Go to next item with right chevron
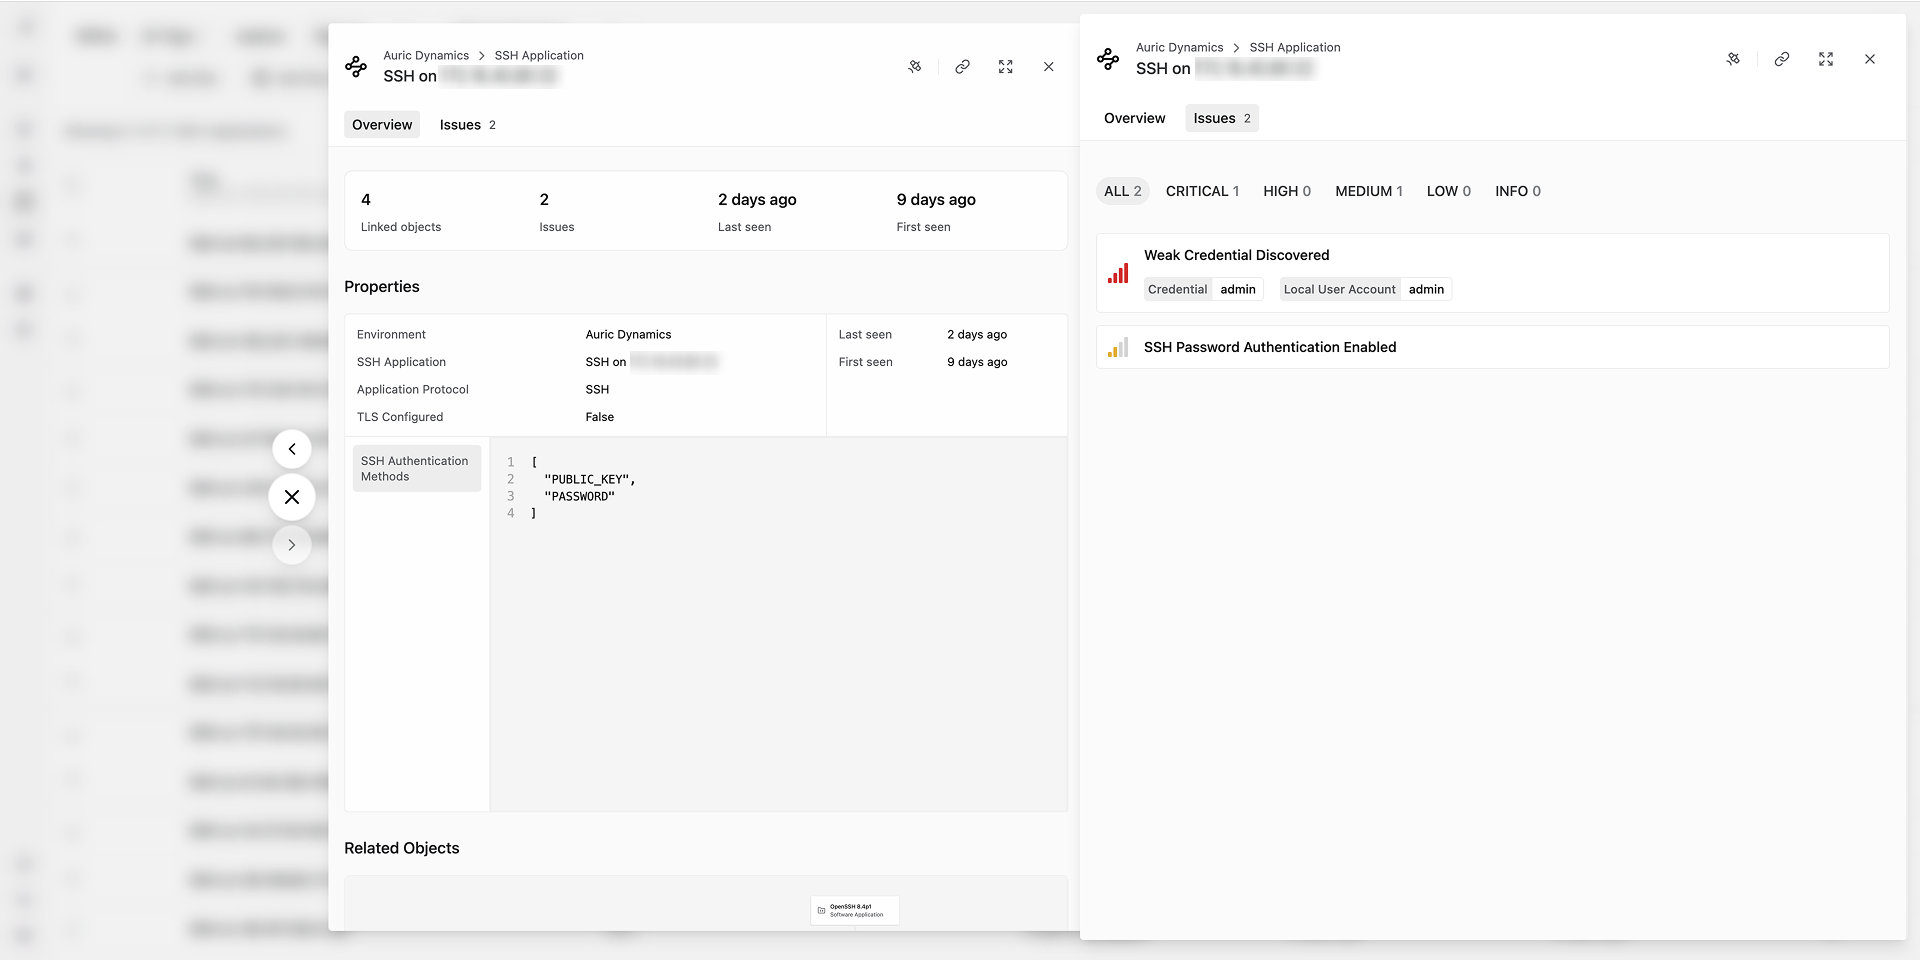Image resolution: width=1920 pixels, height=960 pixels. (292, 545)
